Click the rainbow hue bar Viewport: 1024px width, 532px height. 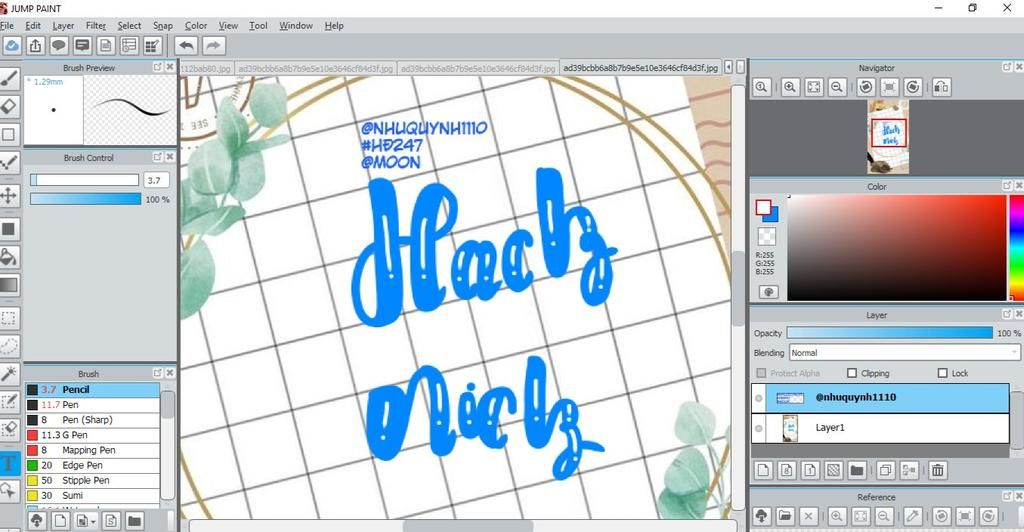click(x=1016, y=248)
